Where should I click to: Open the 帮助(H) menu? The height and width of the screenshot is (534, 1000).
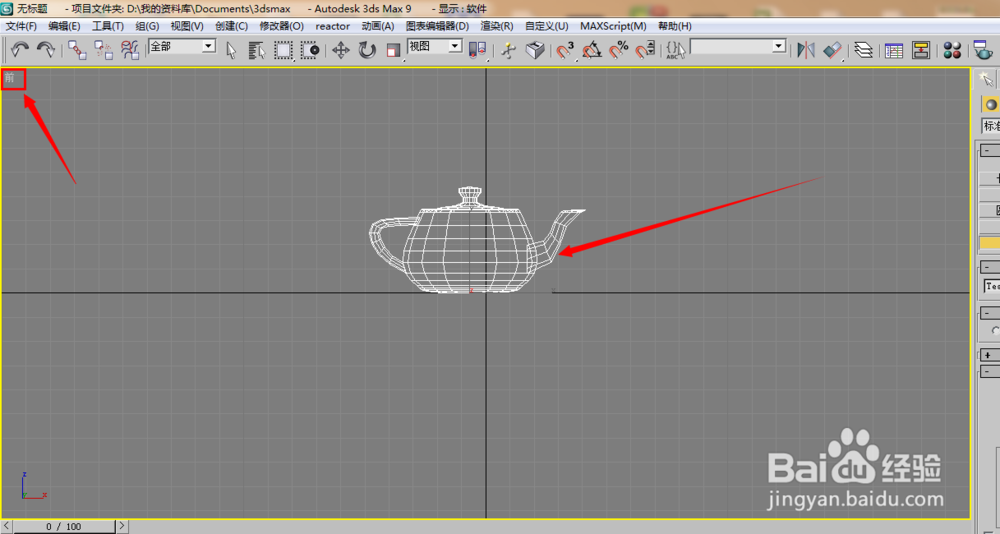(675, 26)
